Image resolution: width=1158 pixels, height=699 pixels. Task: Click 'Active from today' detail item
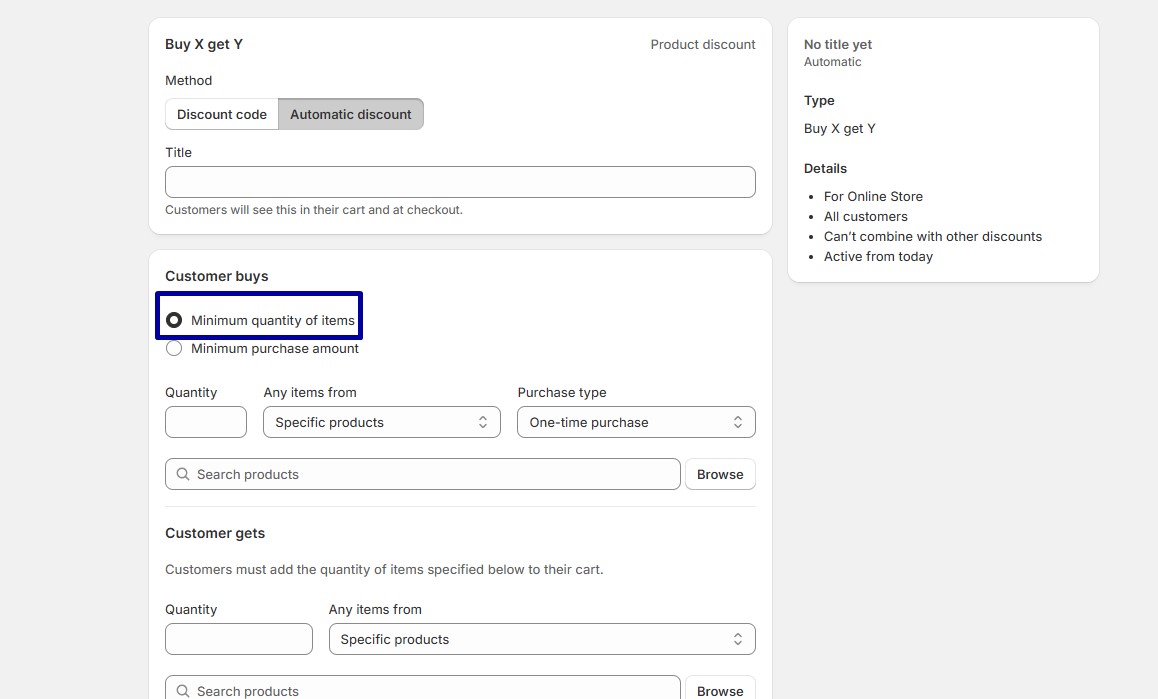[x=878, y=256]
